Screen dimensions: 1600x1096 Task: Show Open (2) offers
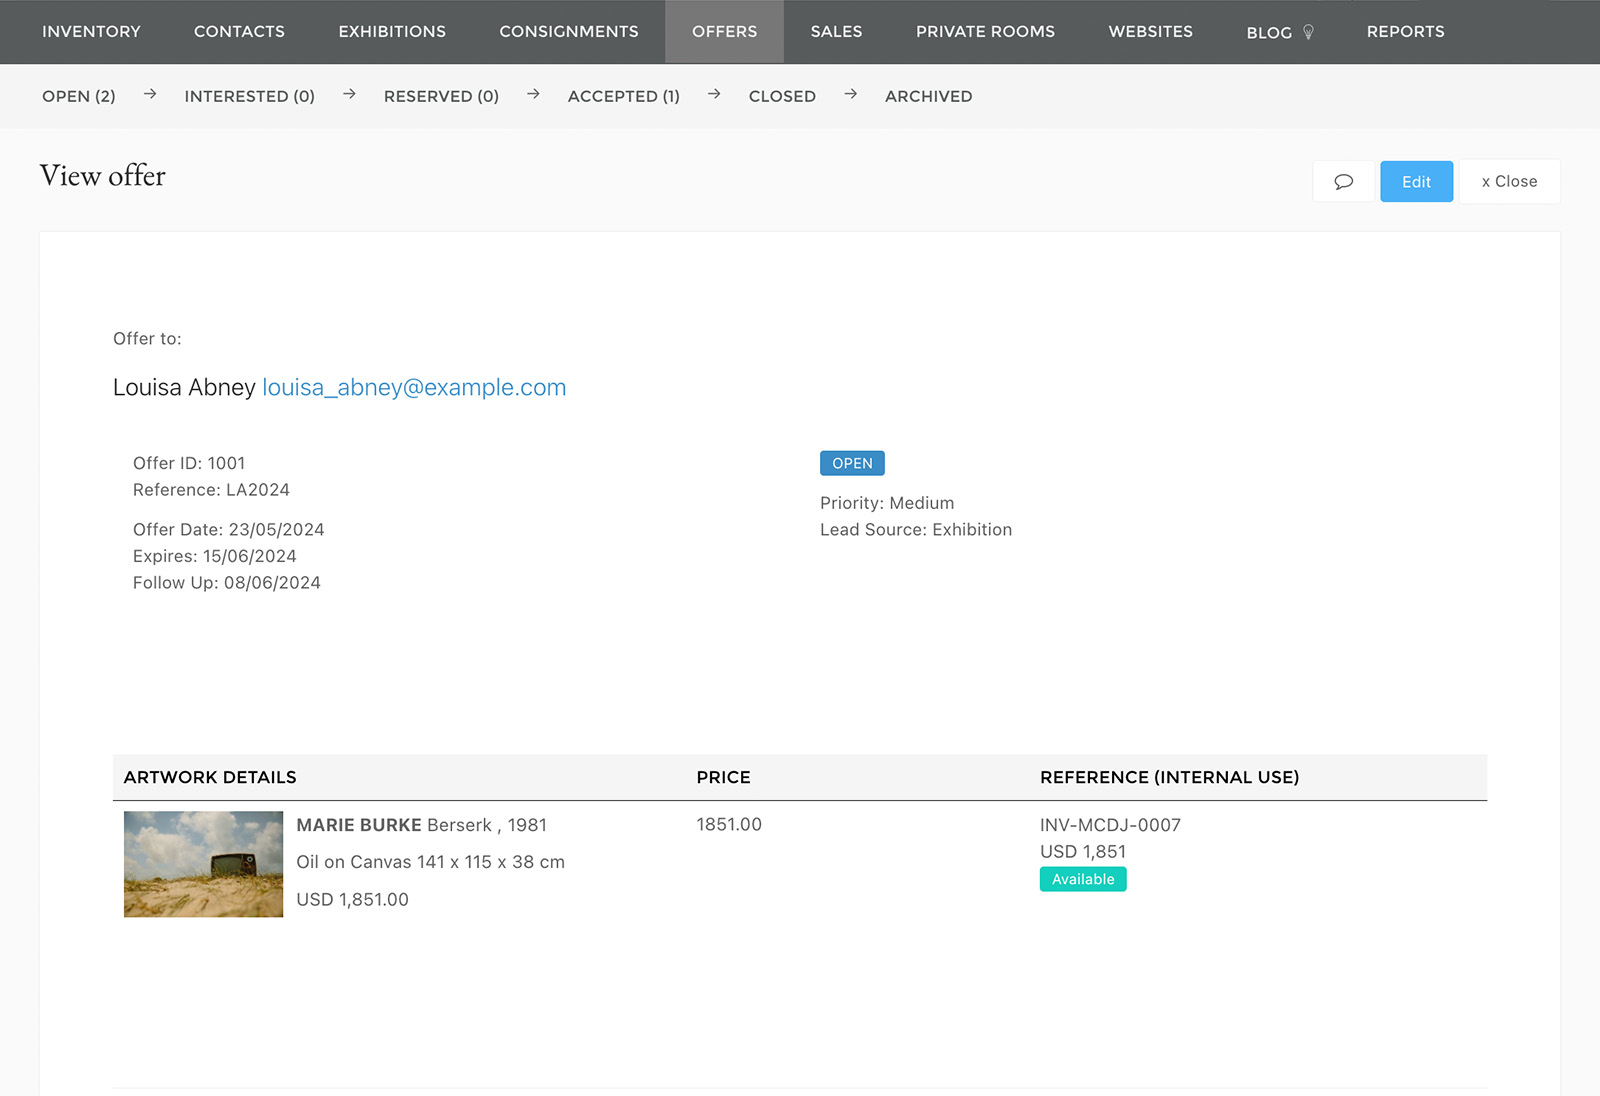pos(79,96)
